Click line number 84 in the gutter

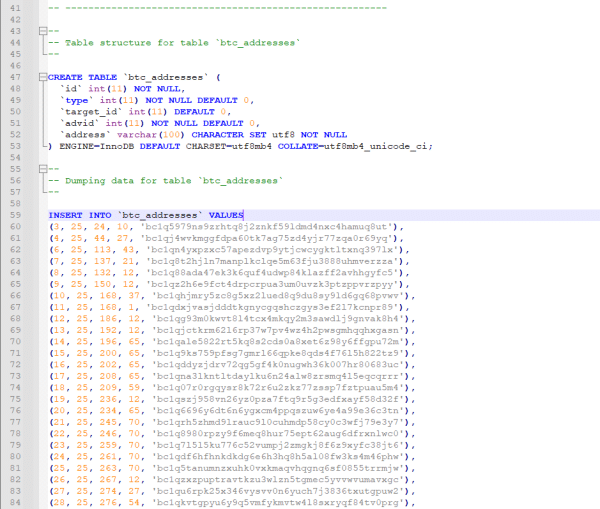point(15,498)
